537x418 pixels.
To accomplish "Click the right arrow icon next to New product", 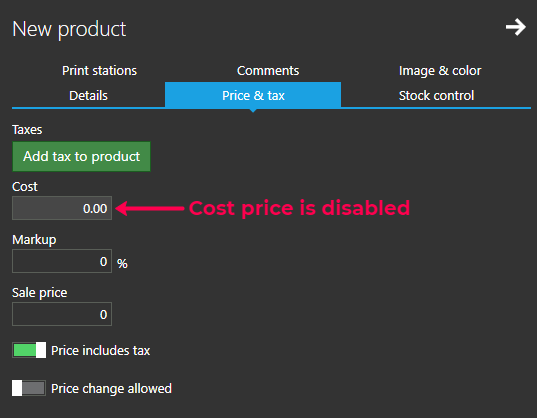I will coord(515,27).
